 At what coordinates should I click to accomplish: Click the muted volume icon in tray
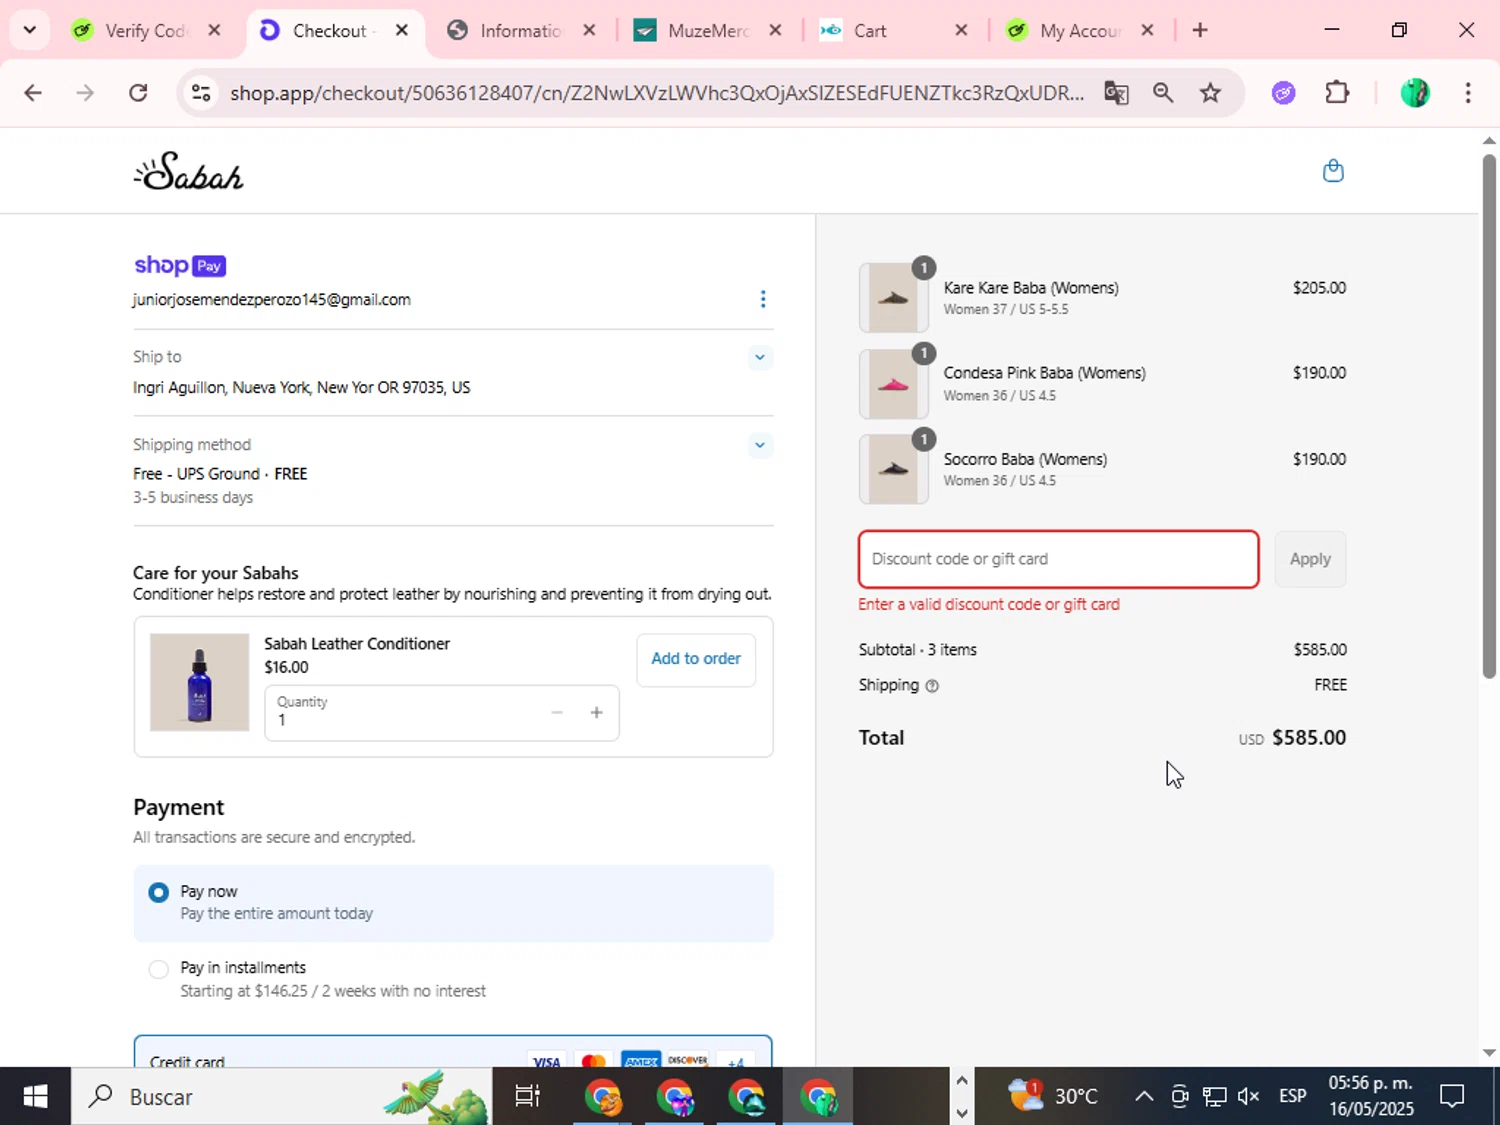[1249, 1097]
